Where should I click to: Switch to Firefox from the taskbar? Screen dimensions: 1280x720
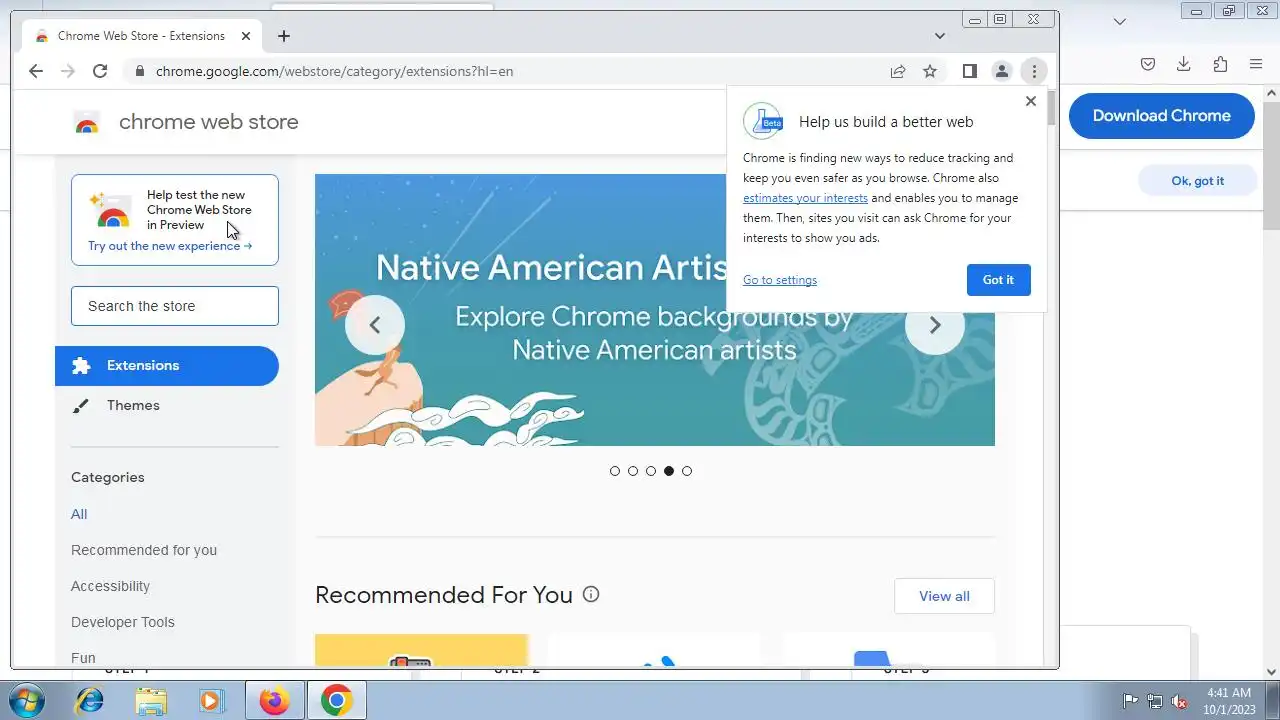[x=274, y=701]
